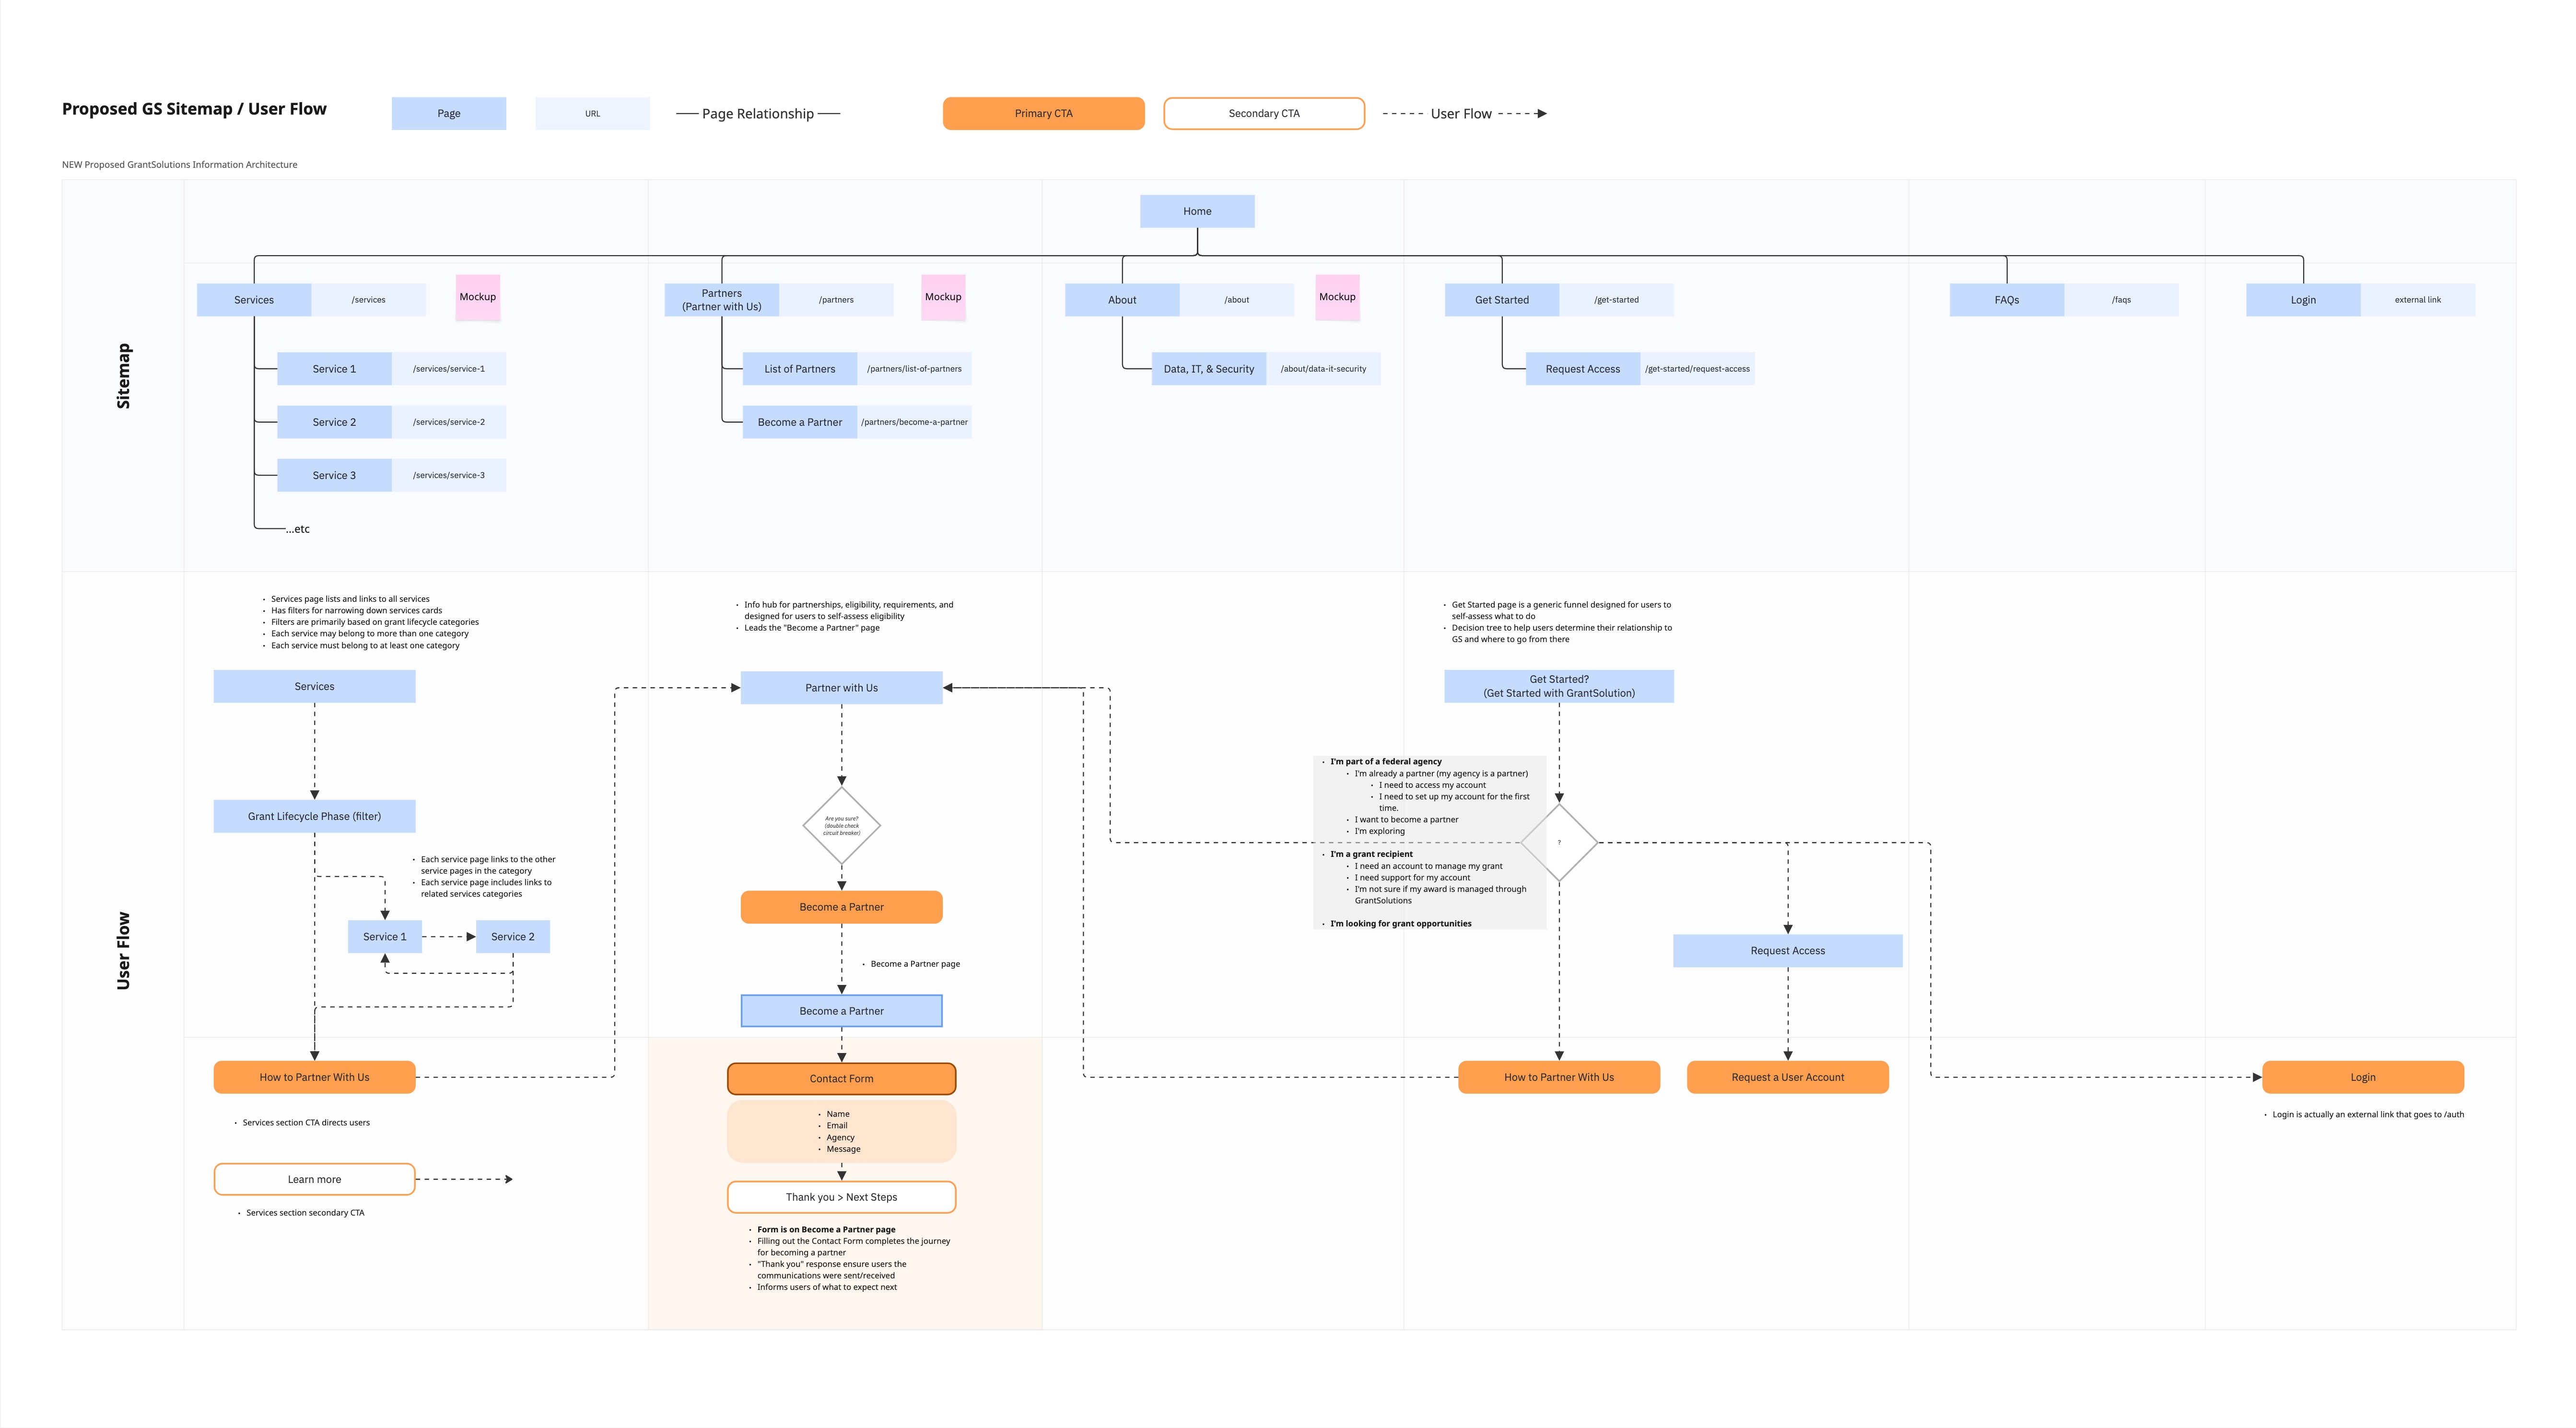Select the /get-started/request-access URL box

1697,369
